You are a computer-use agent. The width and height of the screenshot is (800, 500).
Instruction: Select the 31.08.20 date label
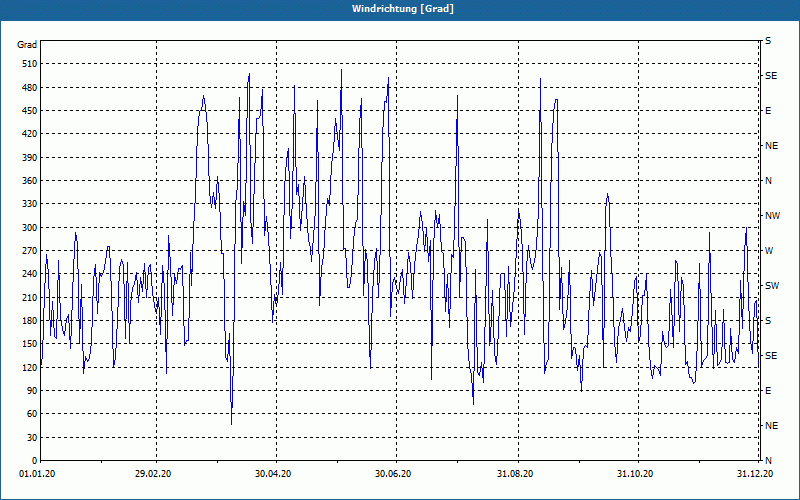(515, 474)
